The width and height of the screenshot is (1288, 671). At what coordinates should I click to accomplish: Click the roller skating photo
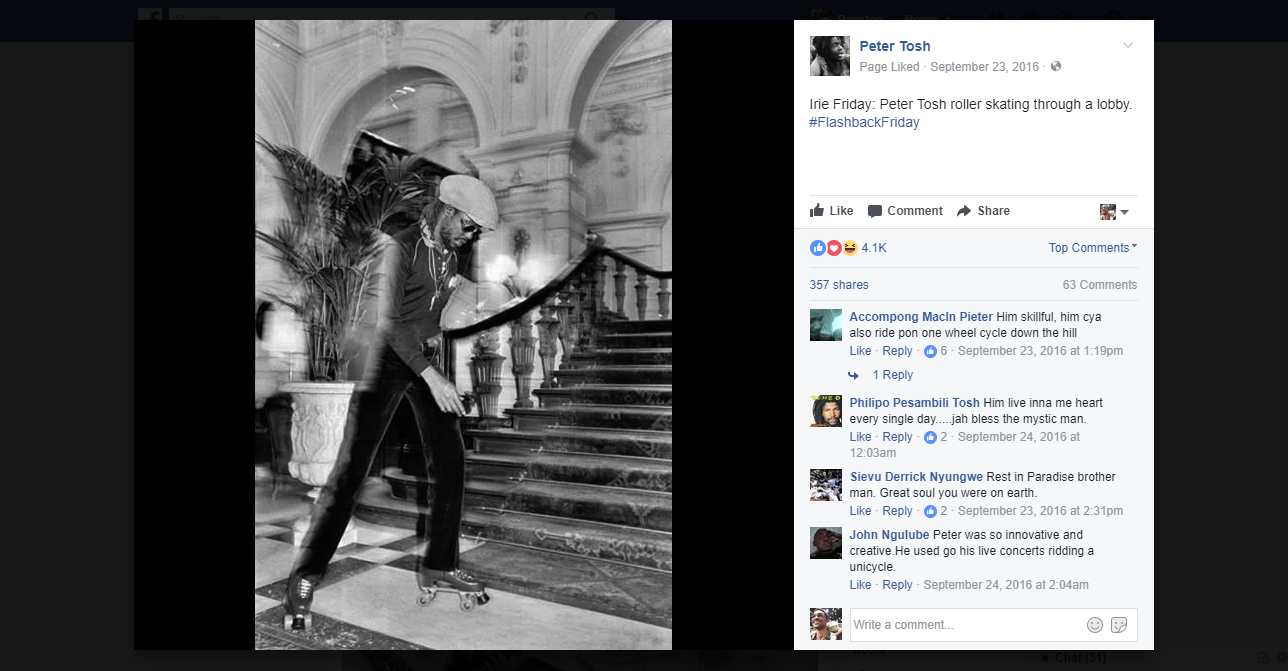tap(463, 335)
